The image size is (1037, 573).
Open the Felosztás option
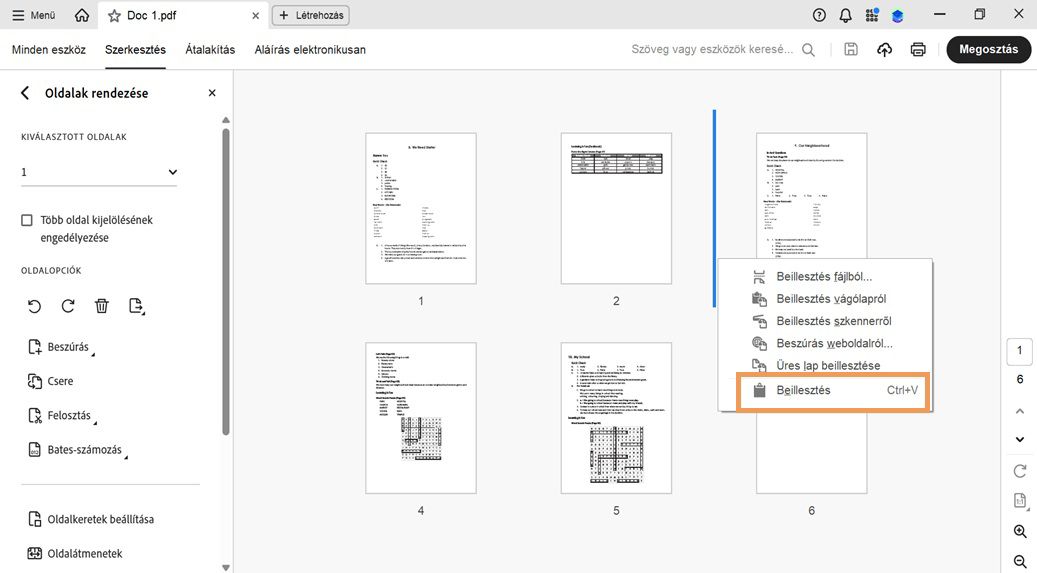60,416
